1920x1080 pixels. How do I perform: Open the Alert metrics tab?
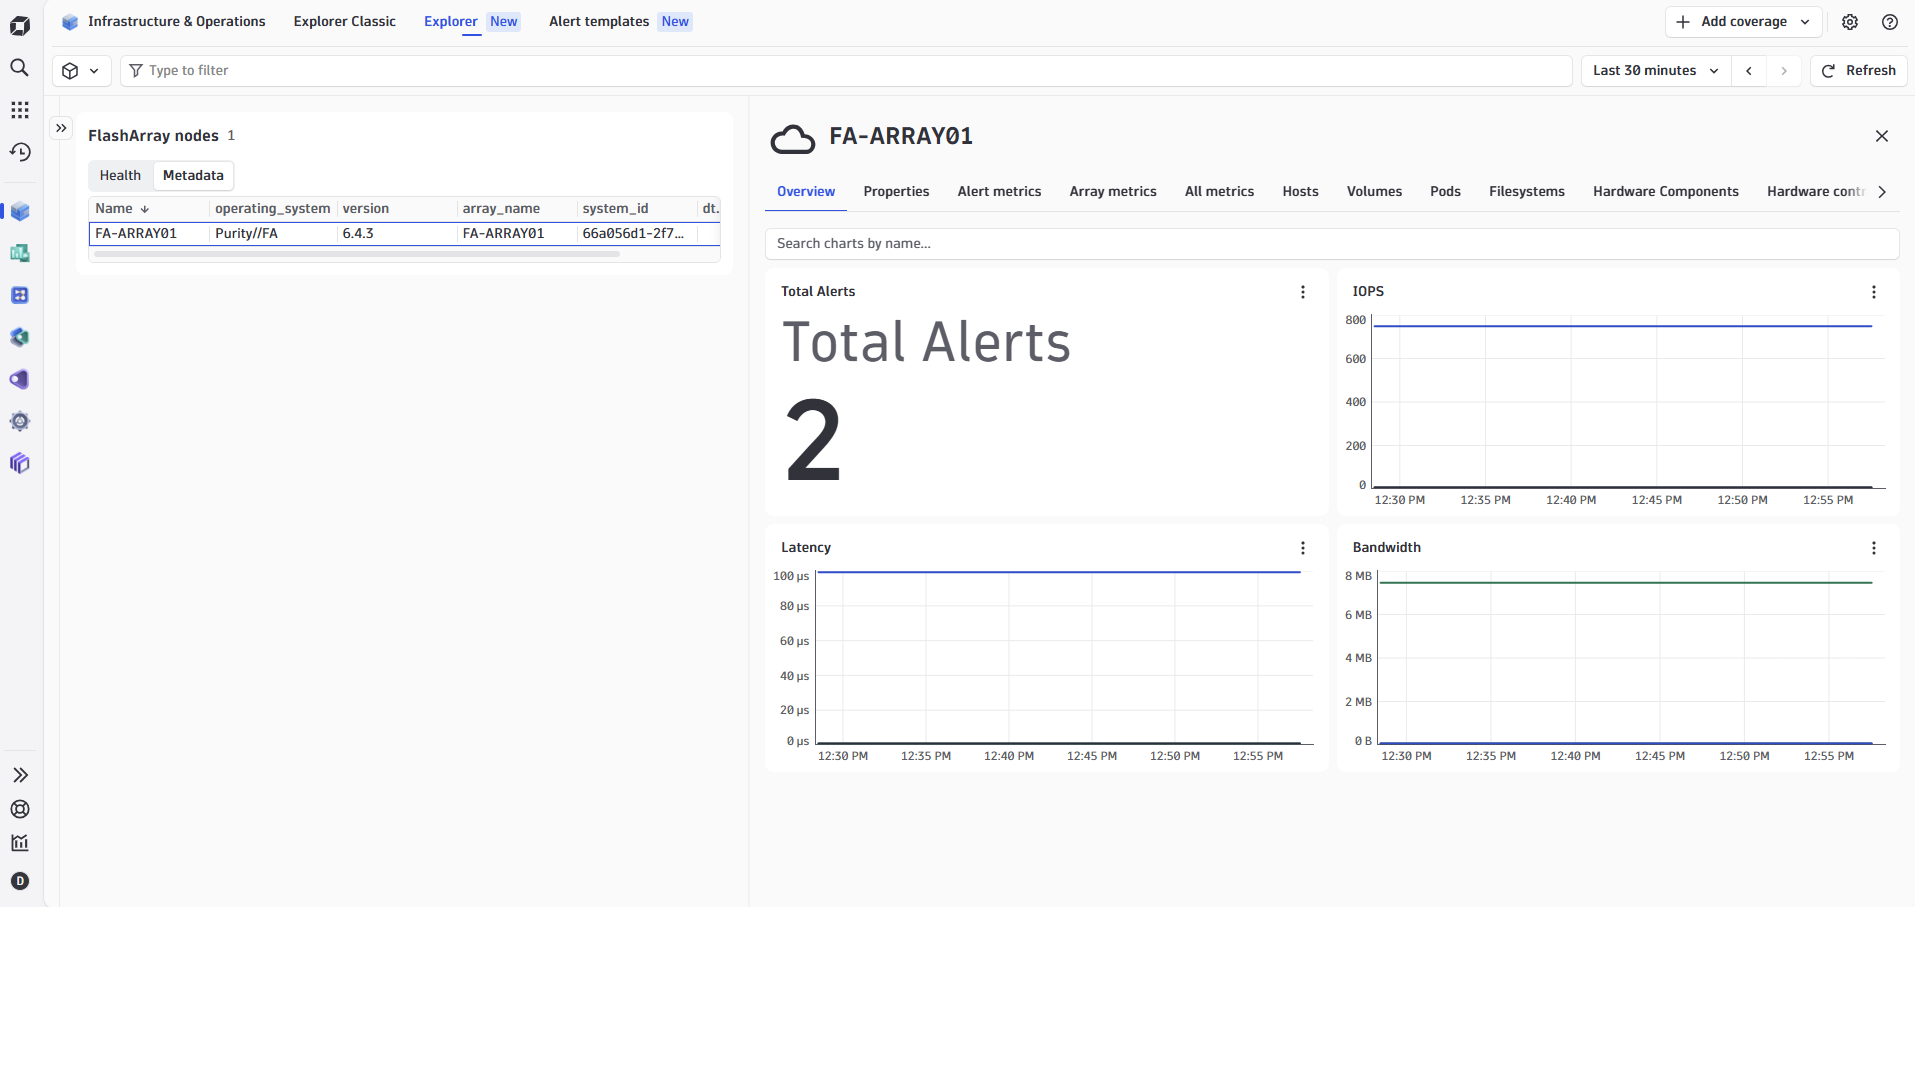coord(998,192)
